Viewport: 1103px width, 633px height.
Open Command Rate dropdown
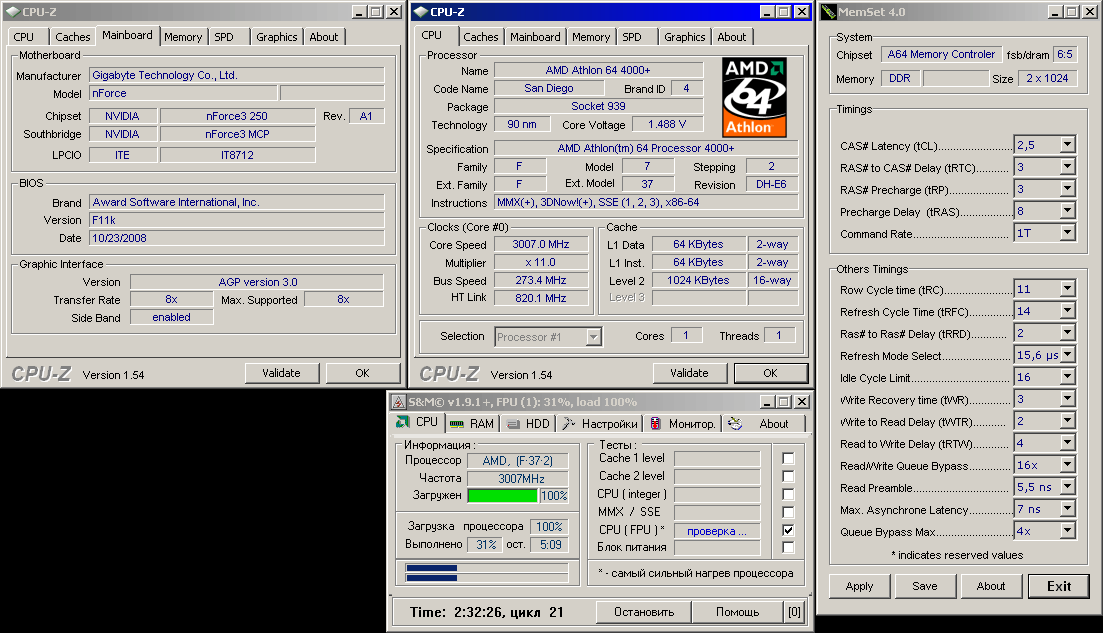[x=1067, y=233]
